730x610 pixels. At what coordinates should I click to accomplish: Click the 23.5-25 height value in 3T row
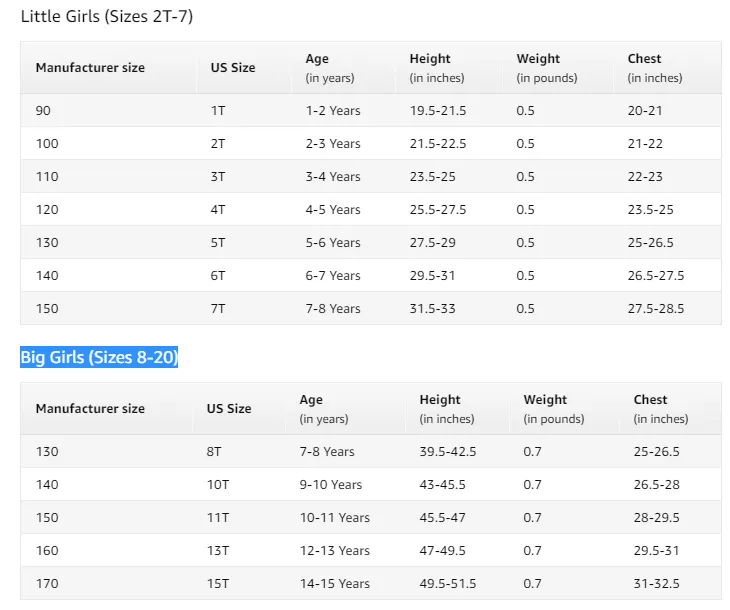point(433,176)
